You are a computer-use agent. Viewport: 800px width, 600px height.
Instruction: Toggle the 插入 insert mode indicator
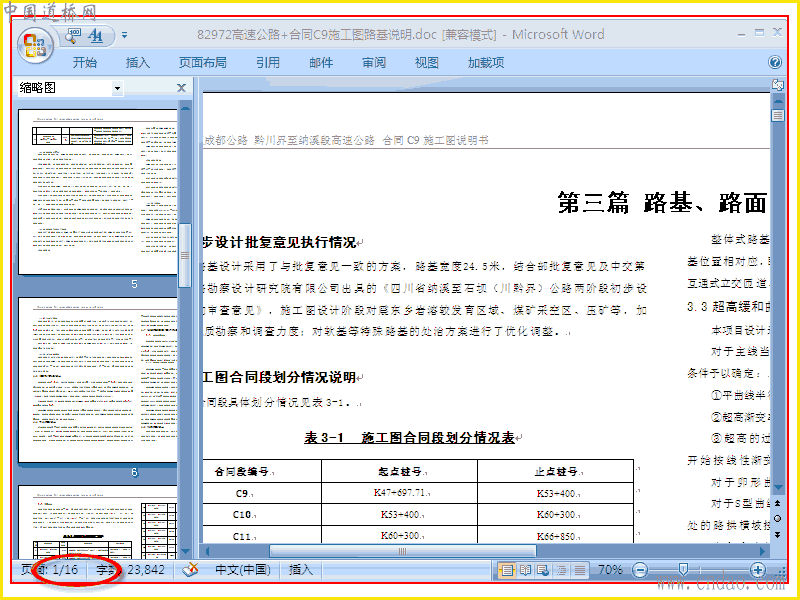coord(301,569)
